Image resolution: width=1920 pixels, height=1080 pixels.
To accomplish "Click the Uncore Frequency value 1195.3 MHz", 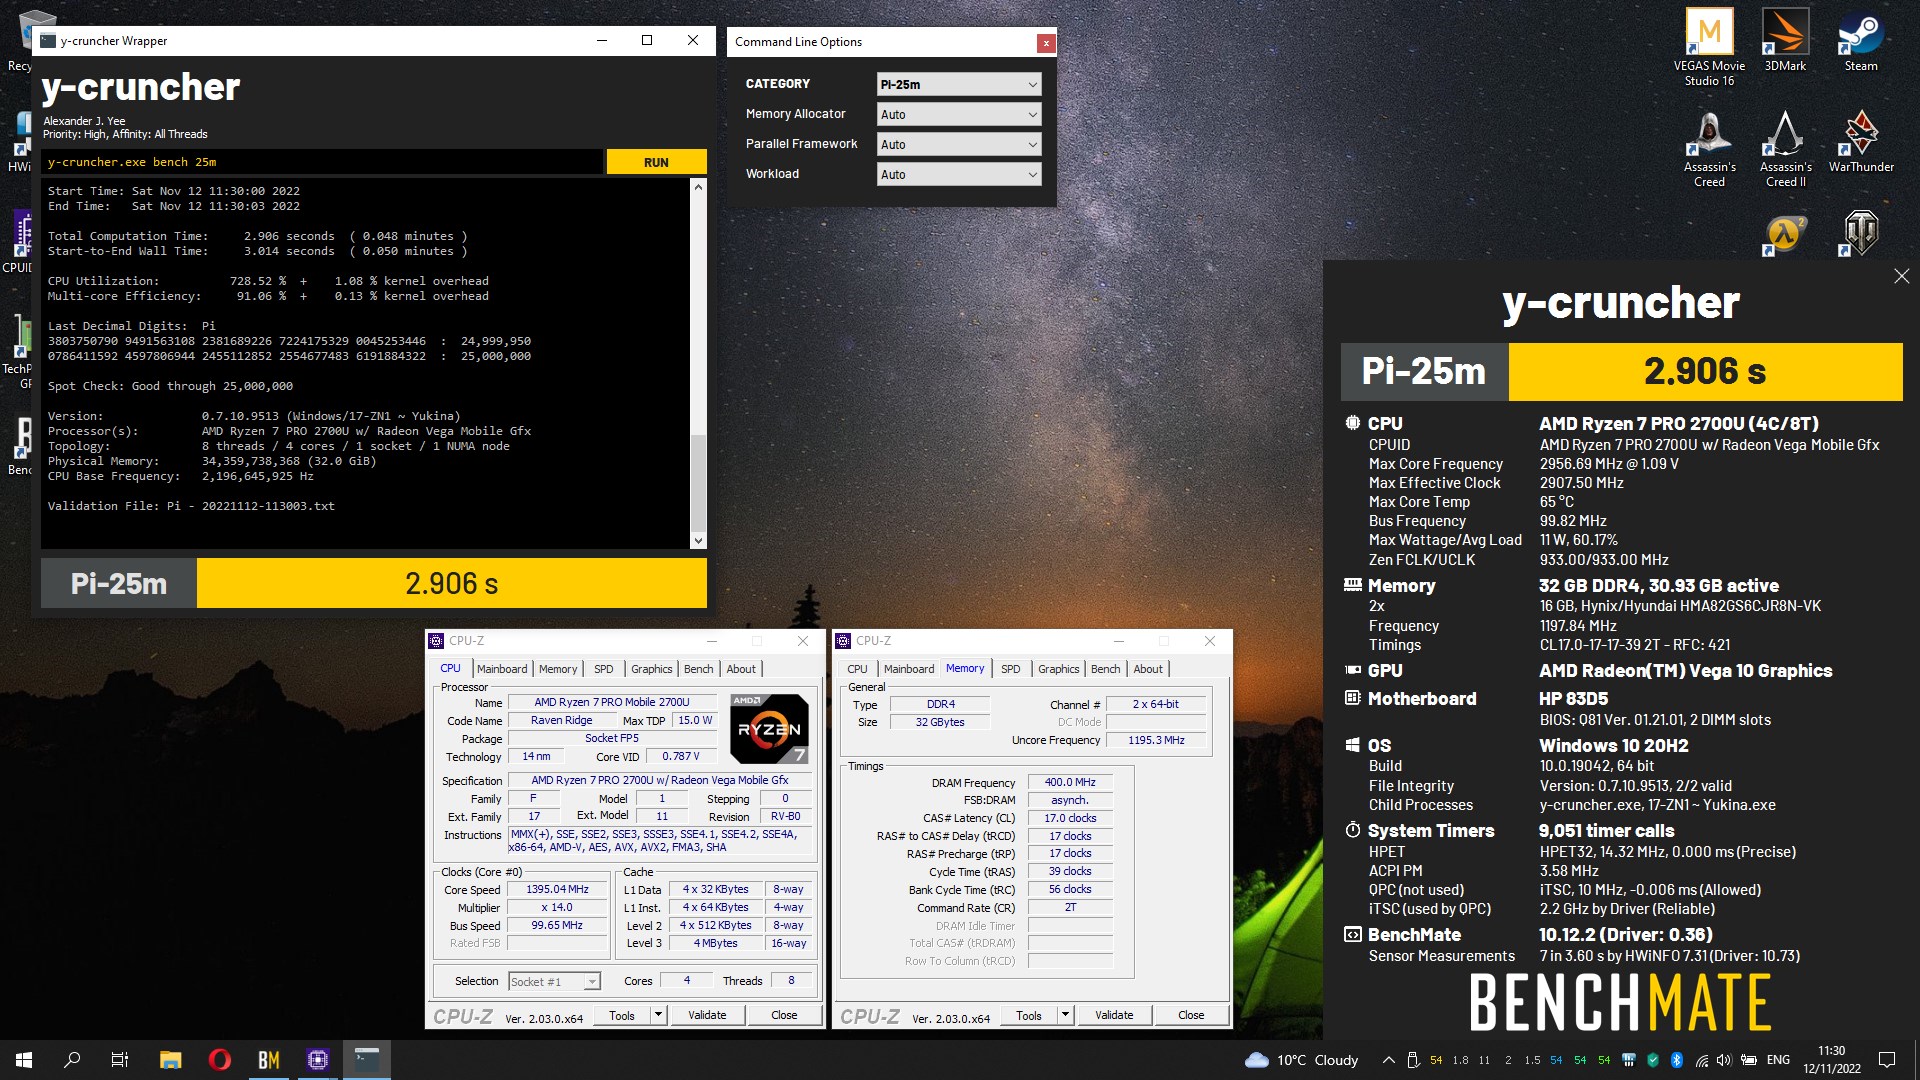I will 1156,741.
